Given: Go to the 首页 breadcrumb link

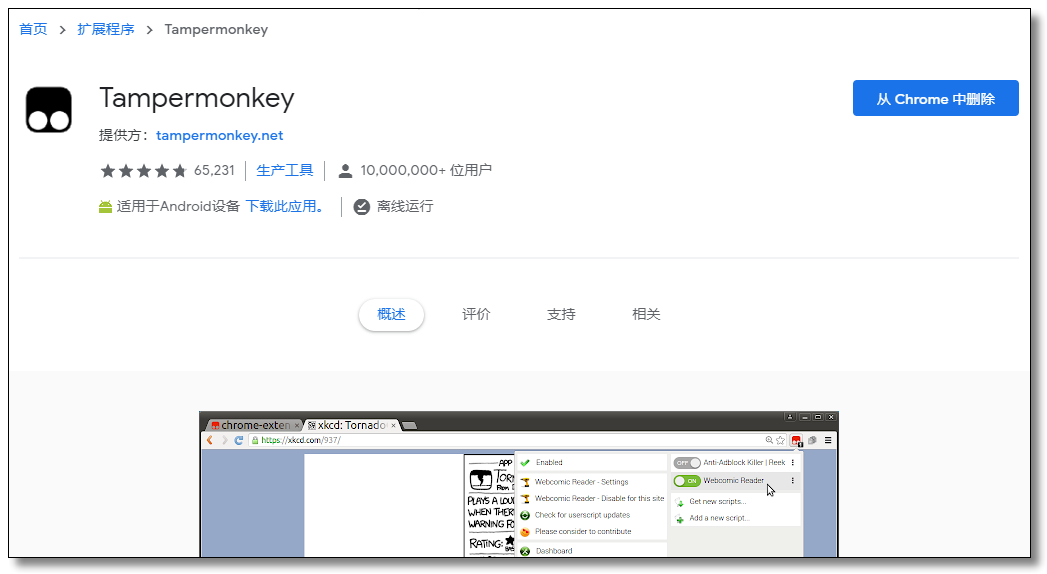Looking at the screenshot, I should tap(33, 29).
